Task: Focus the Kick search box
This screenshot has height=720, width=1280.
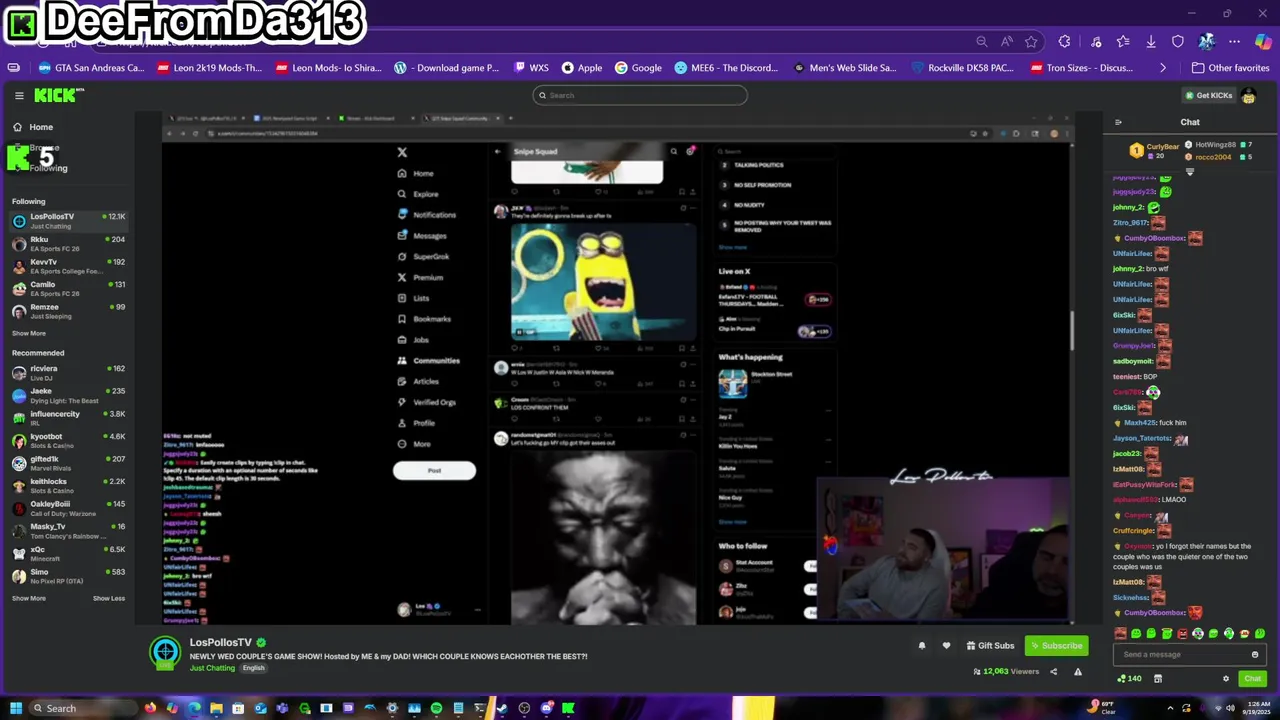Action: (640, 95)
